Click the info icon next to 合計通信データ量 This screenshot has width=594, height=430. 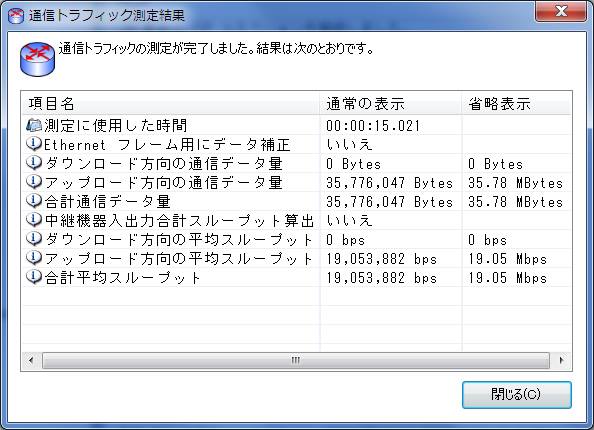[34, 201]
